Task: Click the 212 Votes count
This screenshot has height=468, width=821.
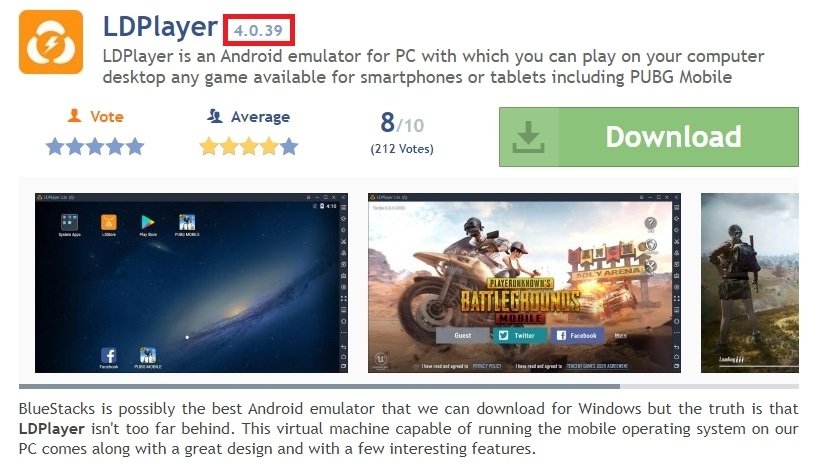Action: tap(402, 149)
